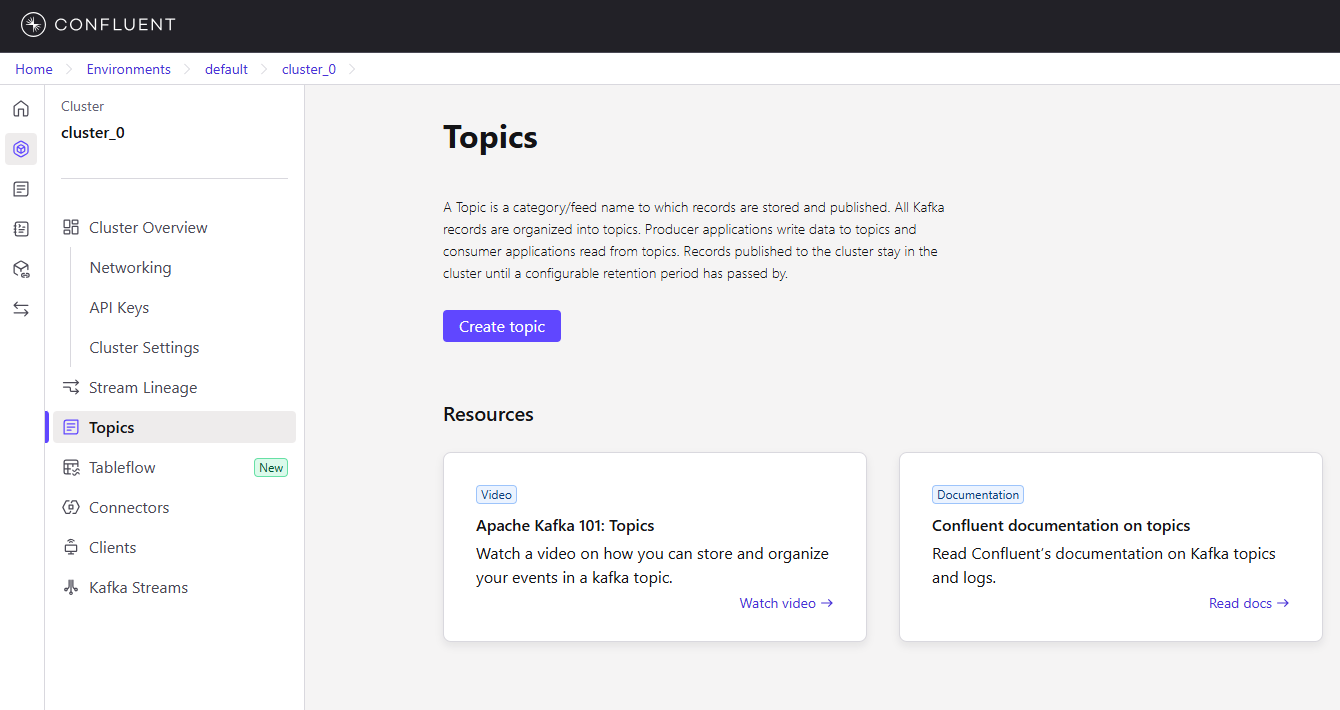Open Cluster Settings in sidebar

(x=144, y=347)
